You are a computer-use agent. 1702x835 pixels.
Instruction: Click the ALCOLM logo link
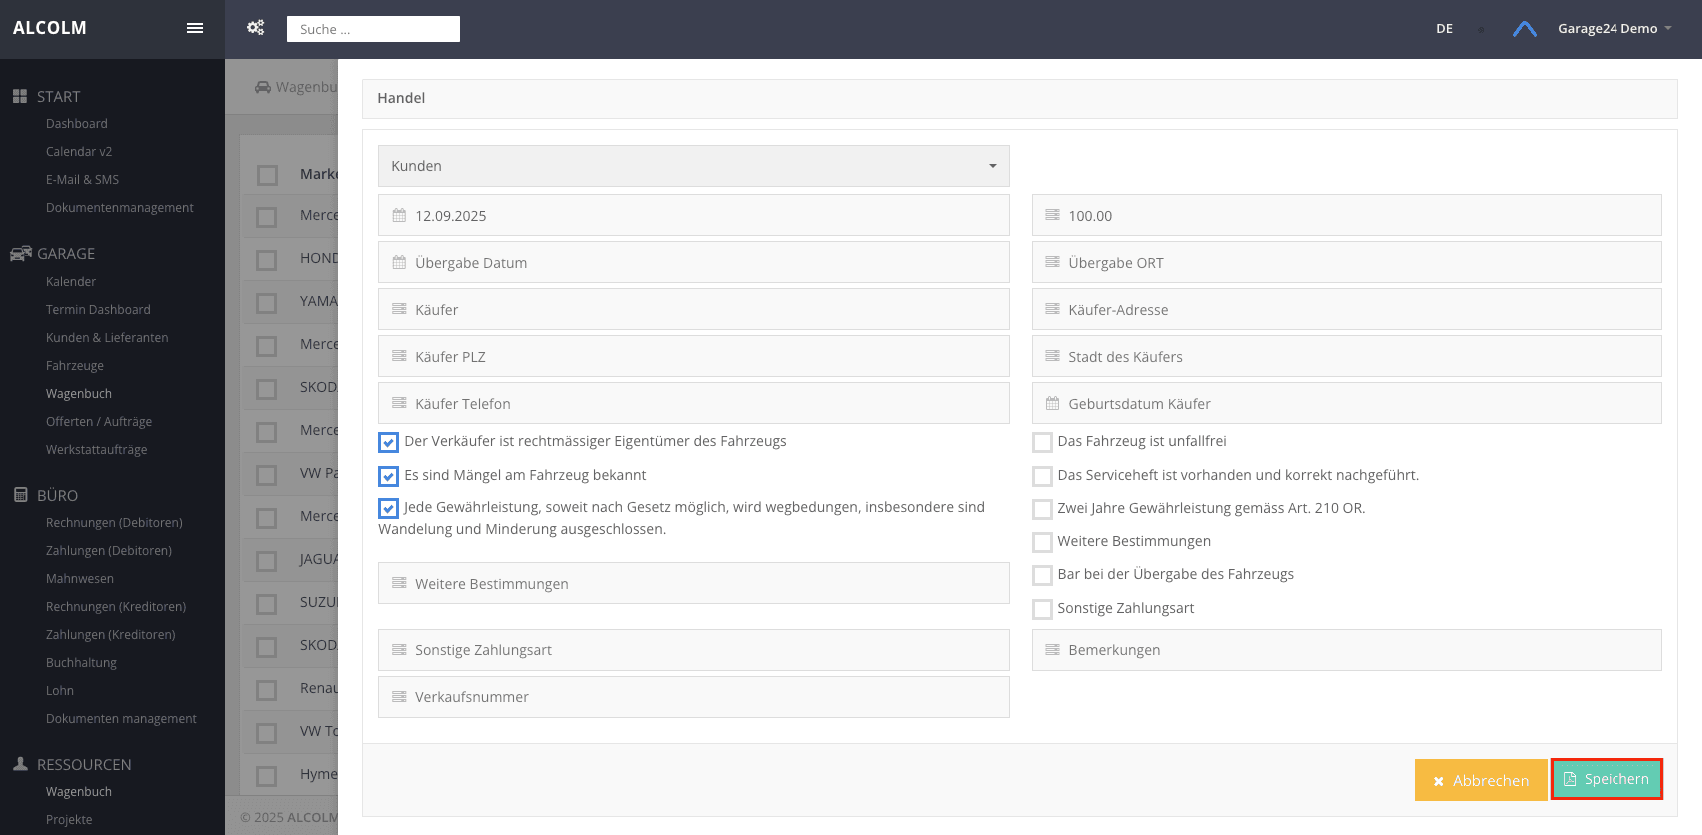[50, 28]
